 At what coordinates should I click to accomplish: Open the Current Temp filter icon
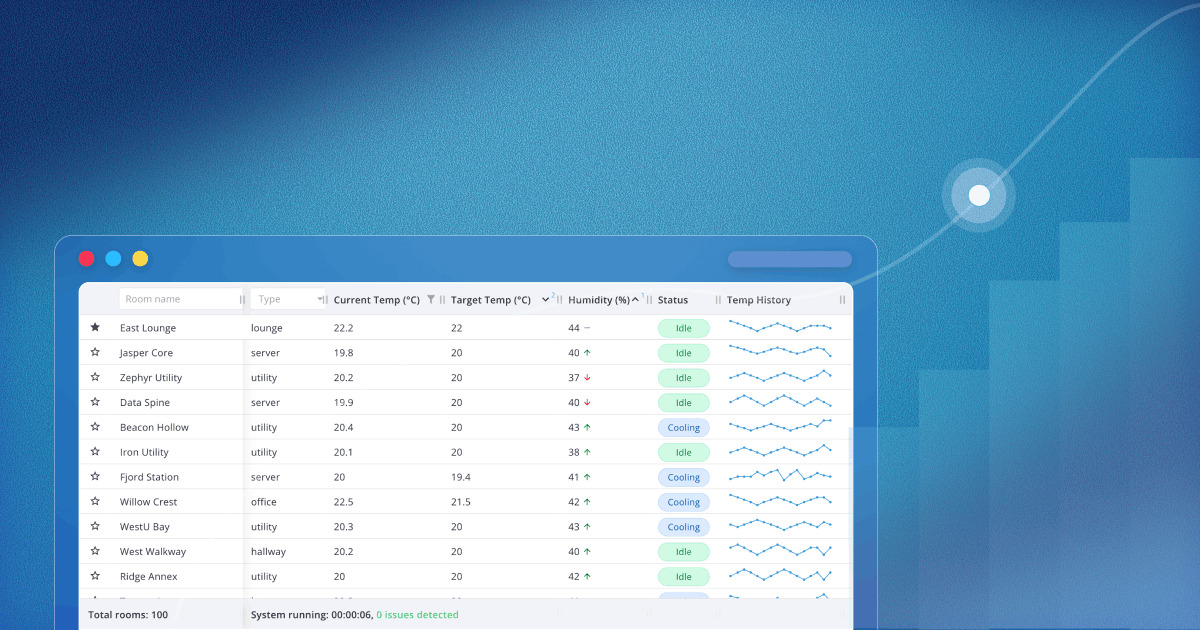coord(430,299)
